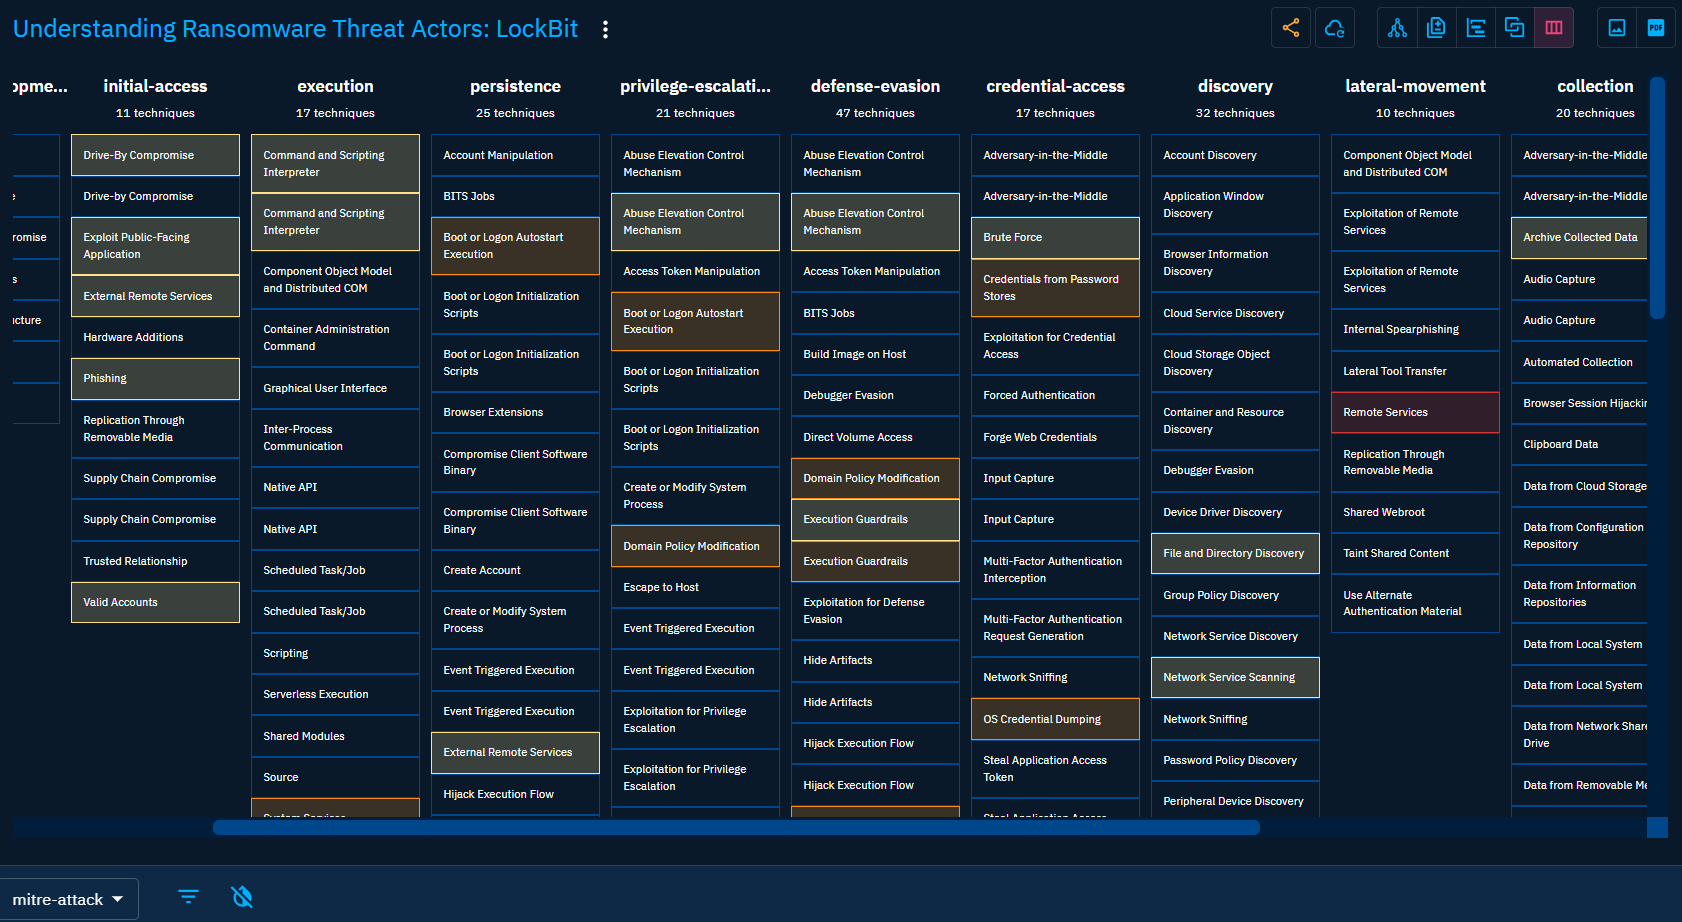This screenshot has height=922, width=1682.
Task: Toggle the crossed-out color droplet icon
Action: 242,897
